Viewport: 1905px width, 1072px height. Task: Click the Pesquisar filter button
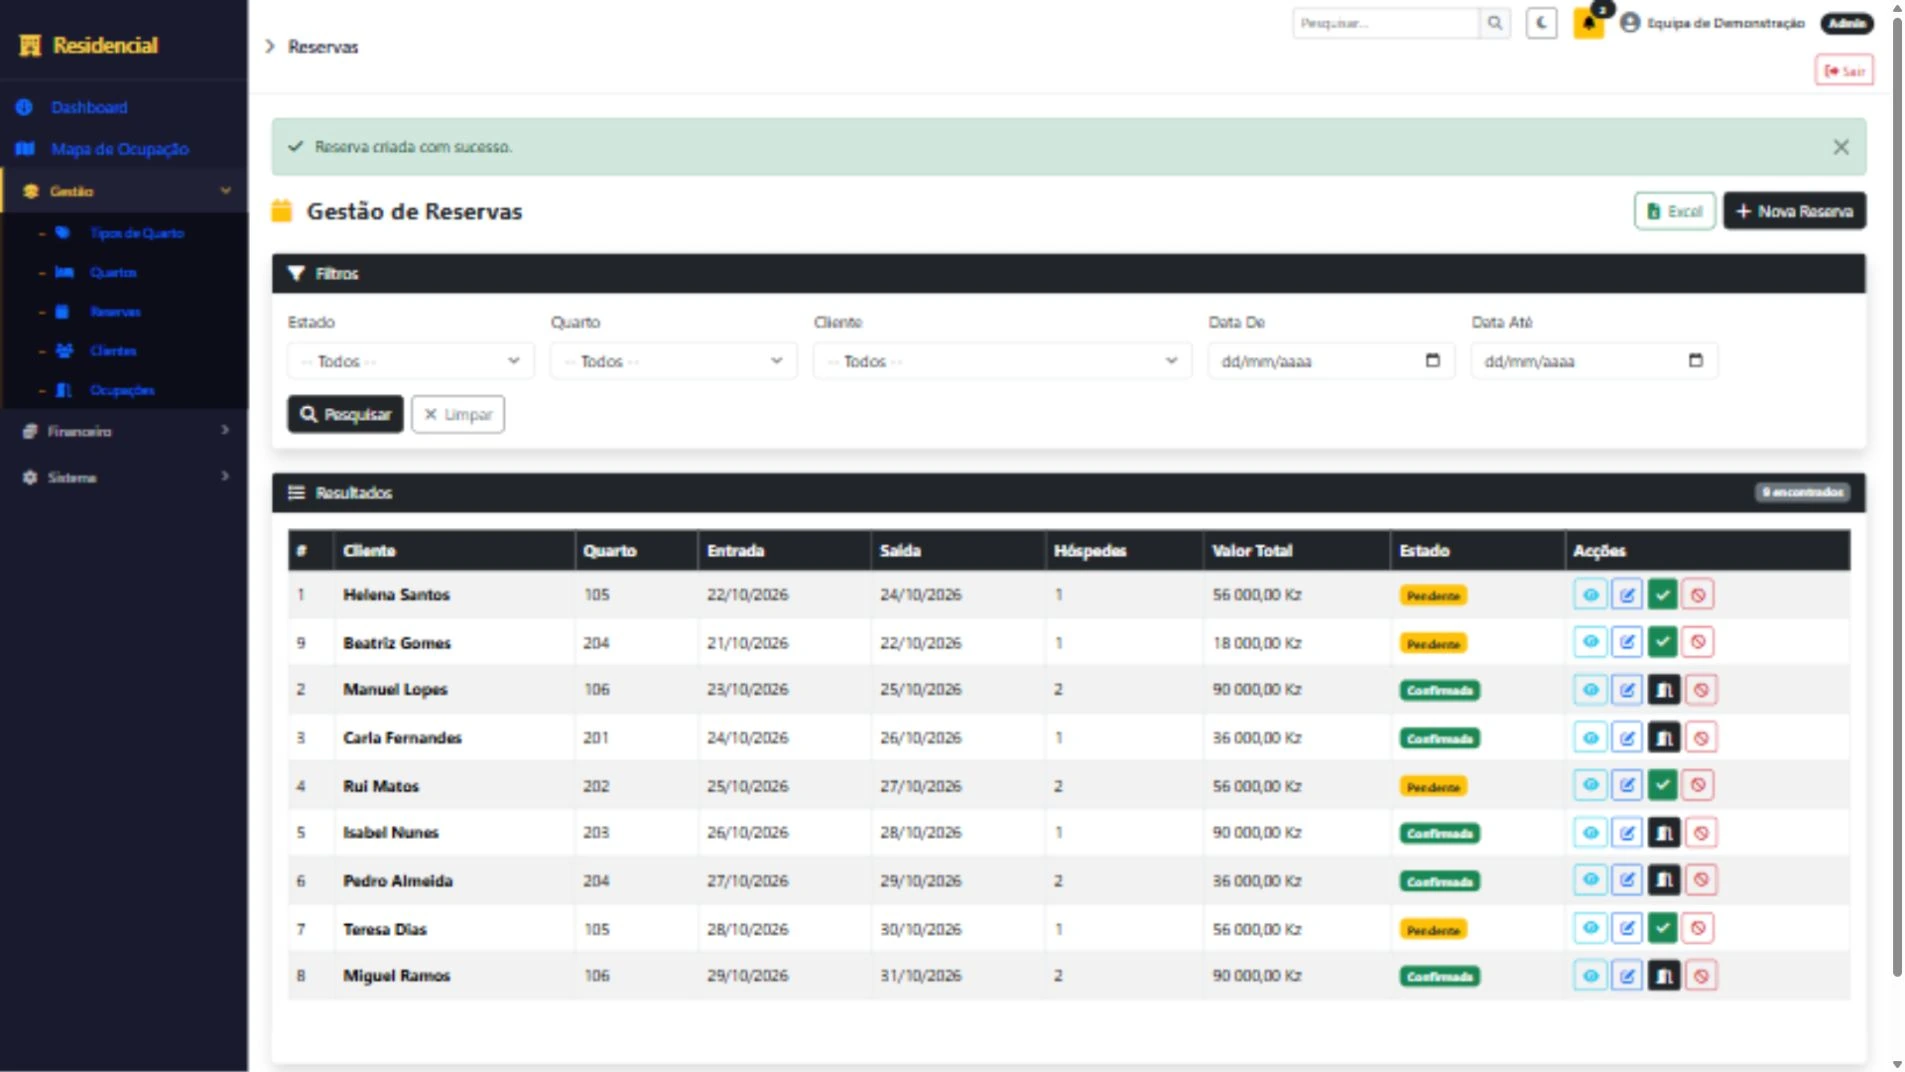coord(346,414)
